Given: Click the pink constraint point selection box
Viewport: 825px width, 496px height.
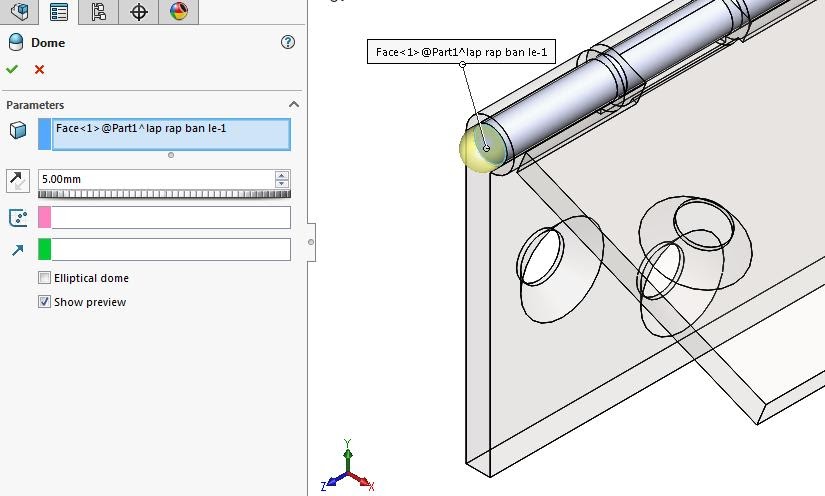Looking at the screenshot, I should tap(164, 217).
